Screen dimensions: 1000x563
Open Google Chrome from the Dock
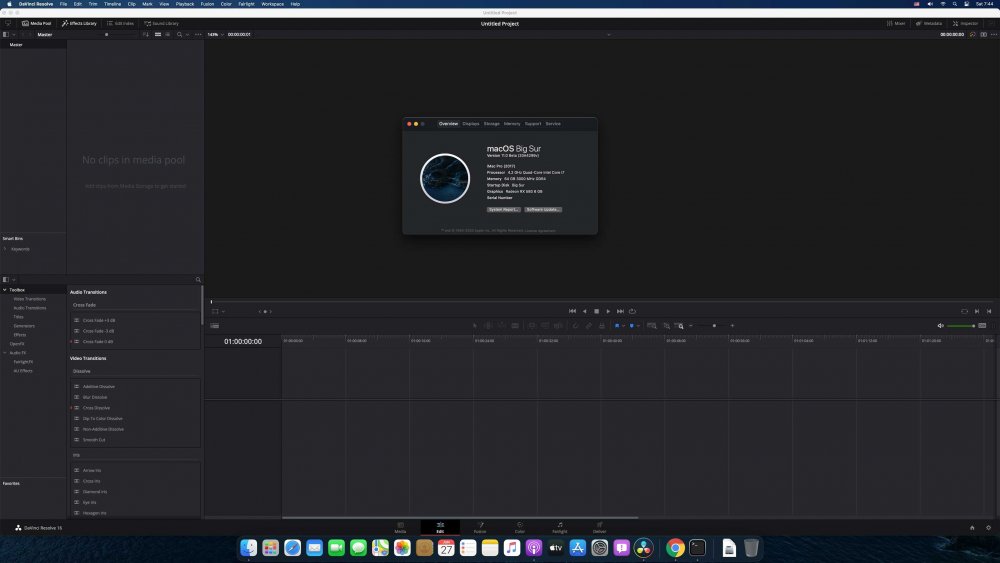[x=675, y=548]
